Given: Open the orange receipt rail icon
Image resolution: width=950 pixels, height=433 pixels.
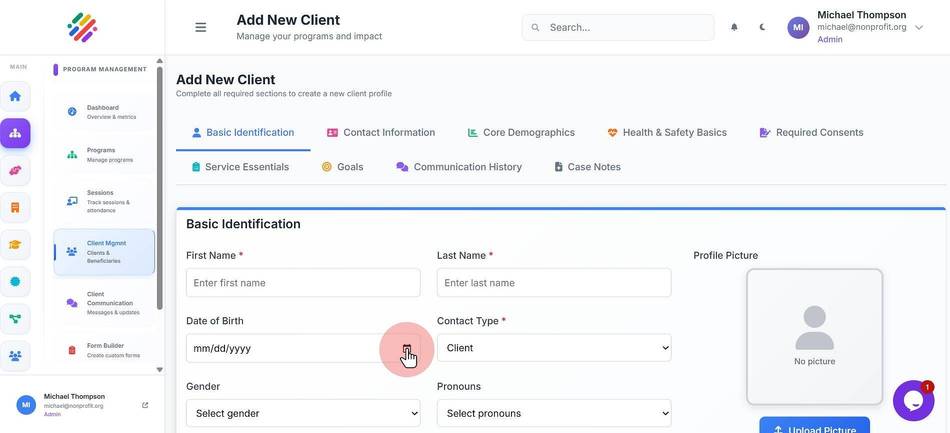Looking at the screenshot, I should click(15, 208).
